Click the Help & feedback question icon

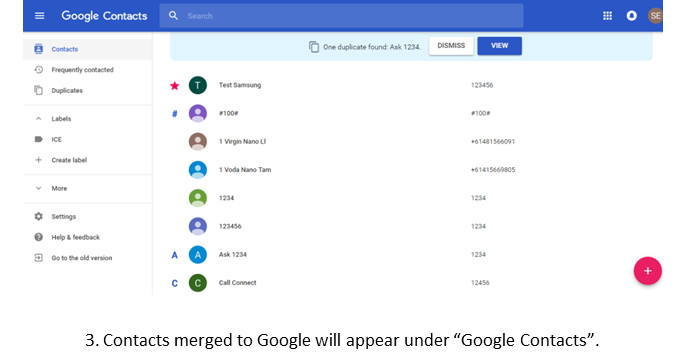pos(38,237)
